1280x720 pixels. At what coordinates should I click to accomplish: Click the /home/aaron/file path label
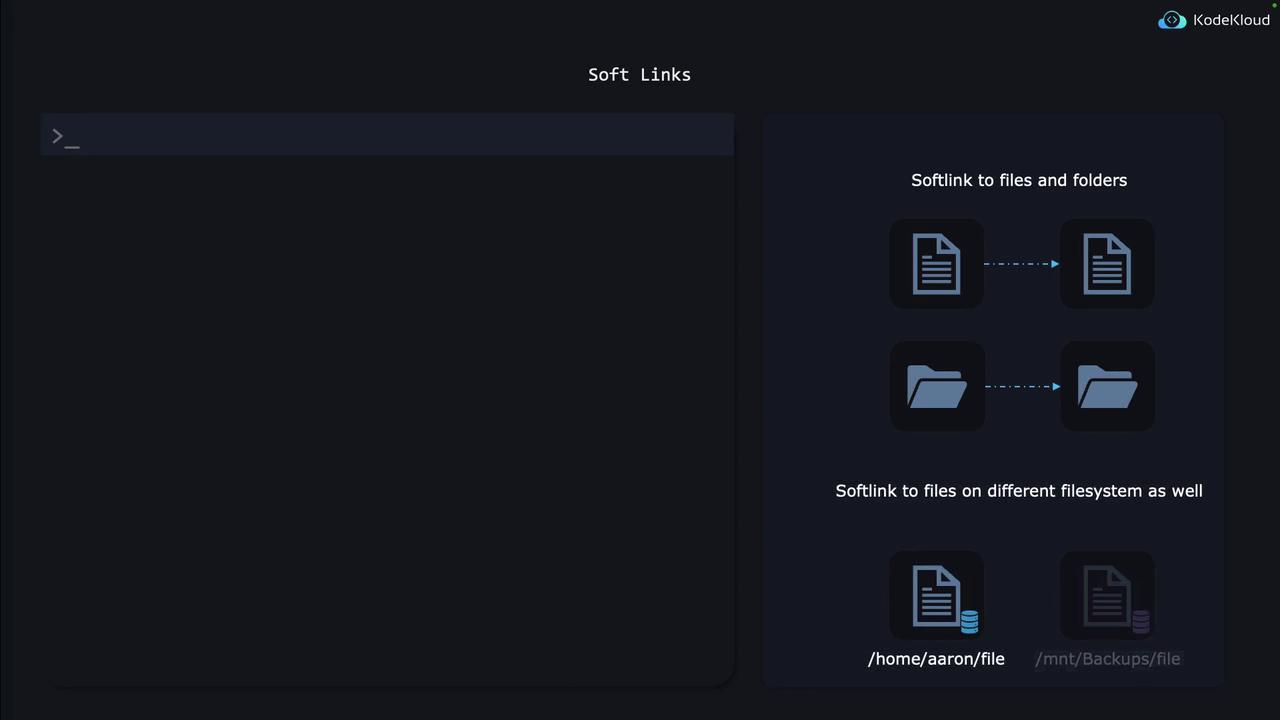[936, 659]
